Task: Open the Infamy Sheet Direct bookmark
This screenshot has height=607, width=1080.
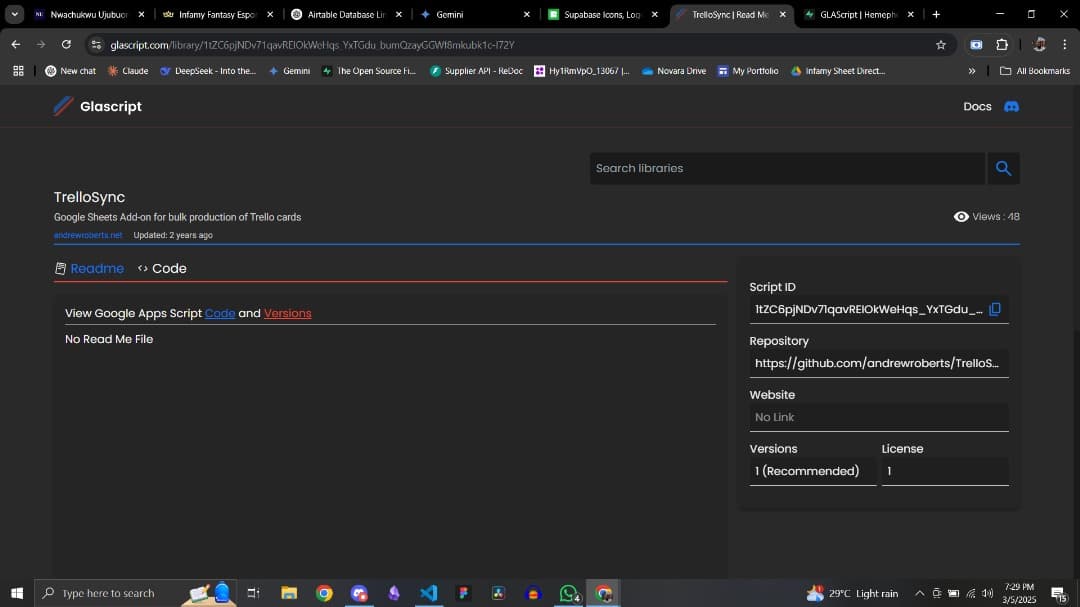Action: 838,71
